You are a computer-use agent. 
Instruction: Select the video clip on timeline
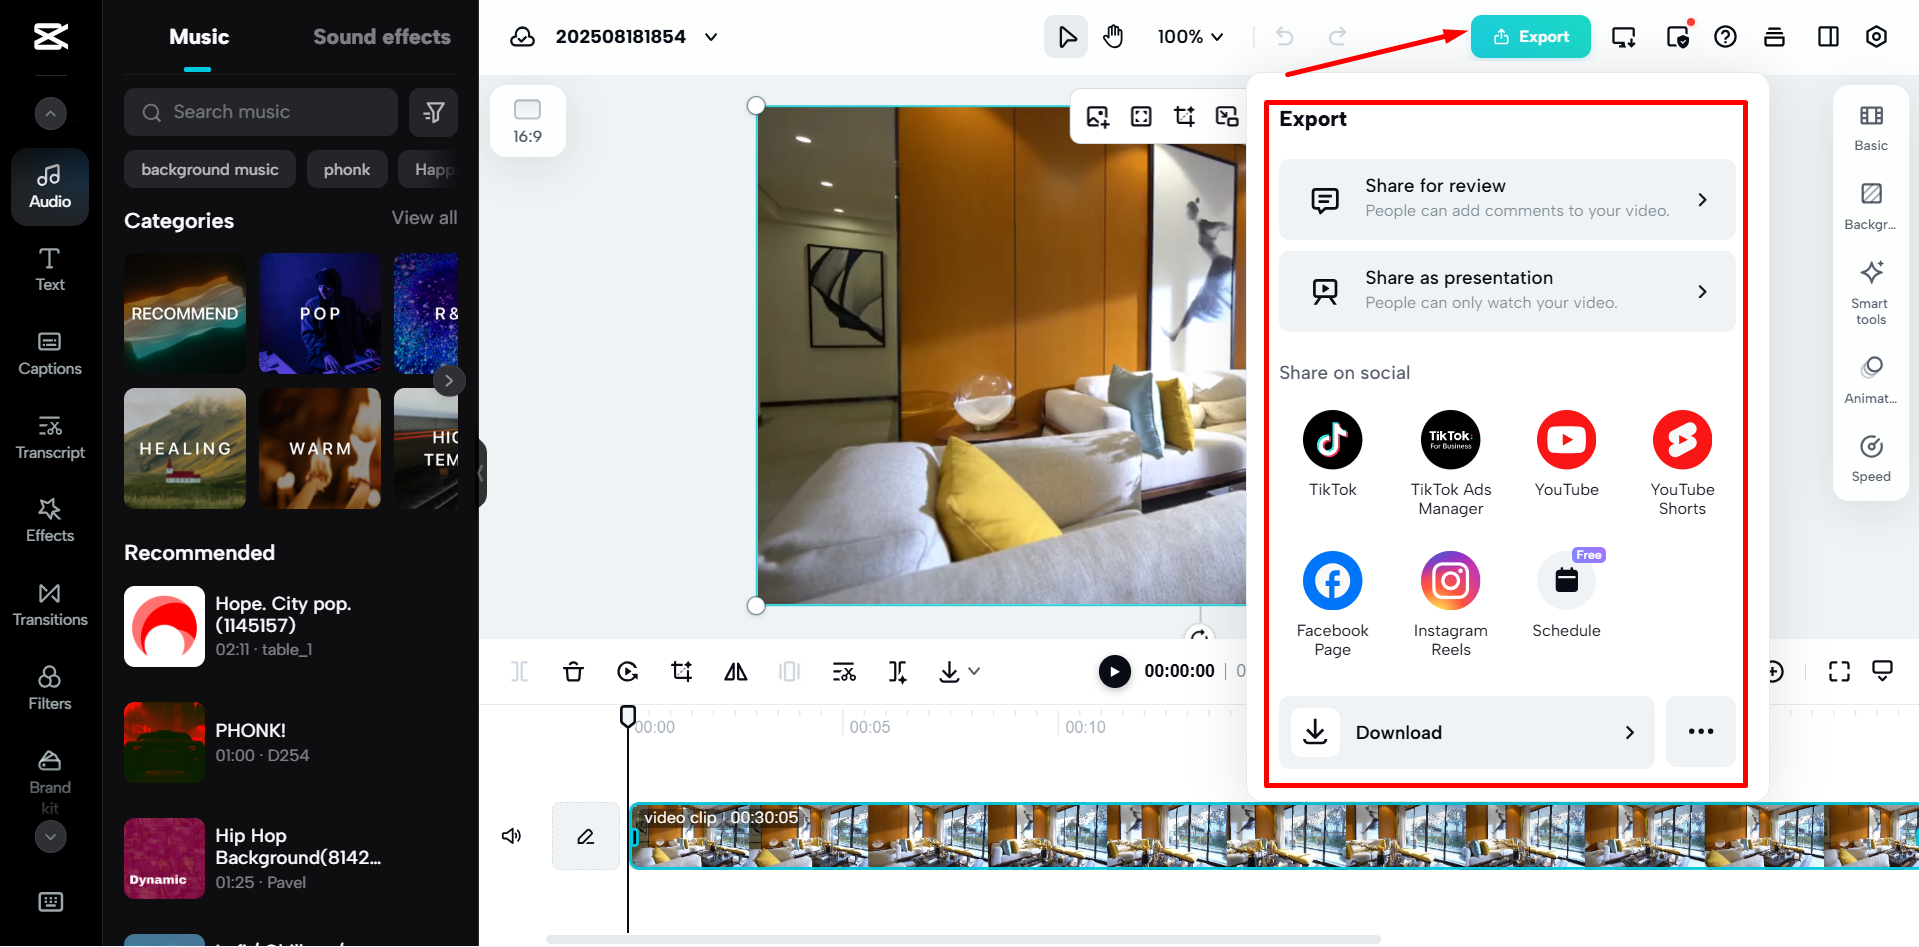point(1274,835)
